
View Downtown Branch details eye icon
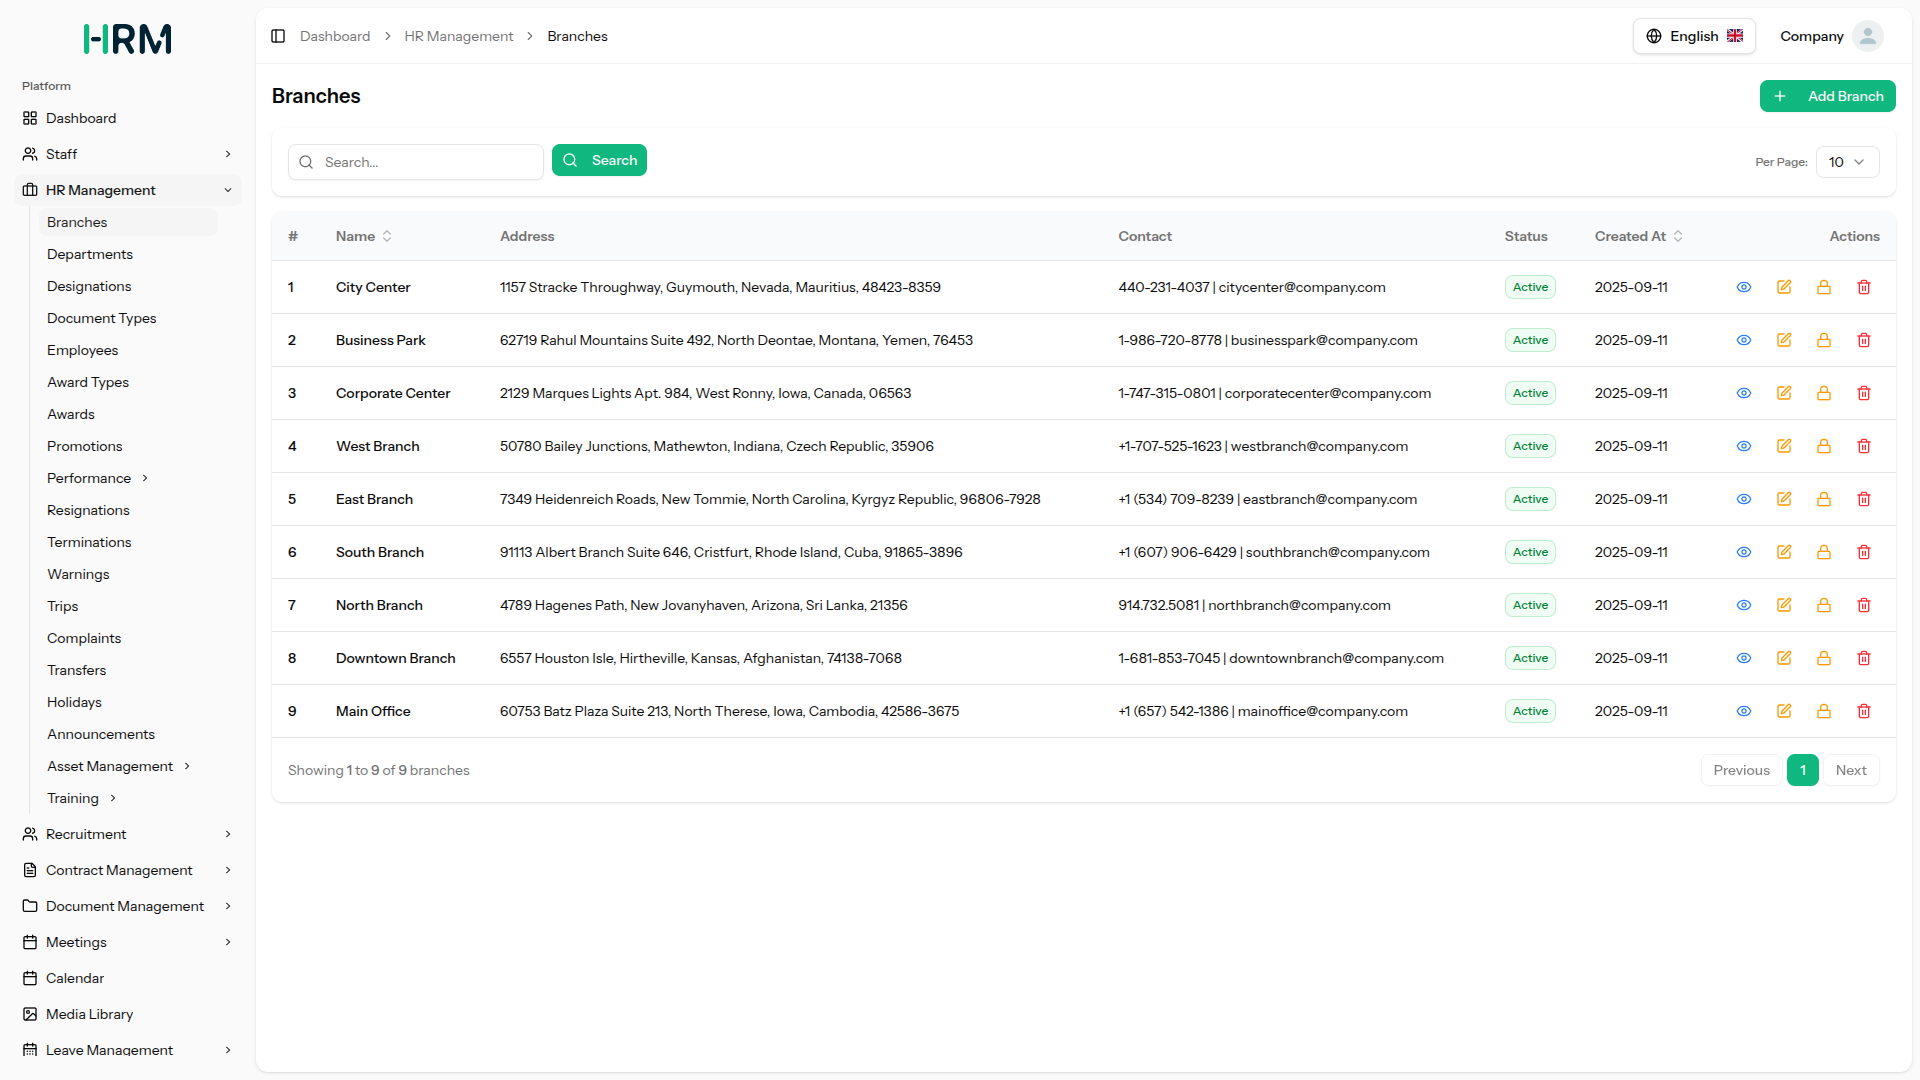click(x=1743, y=658)
